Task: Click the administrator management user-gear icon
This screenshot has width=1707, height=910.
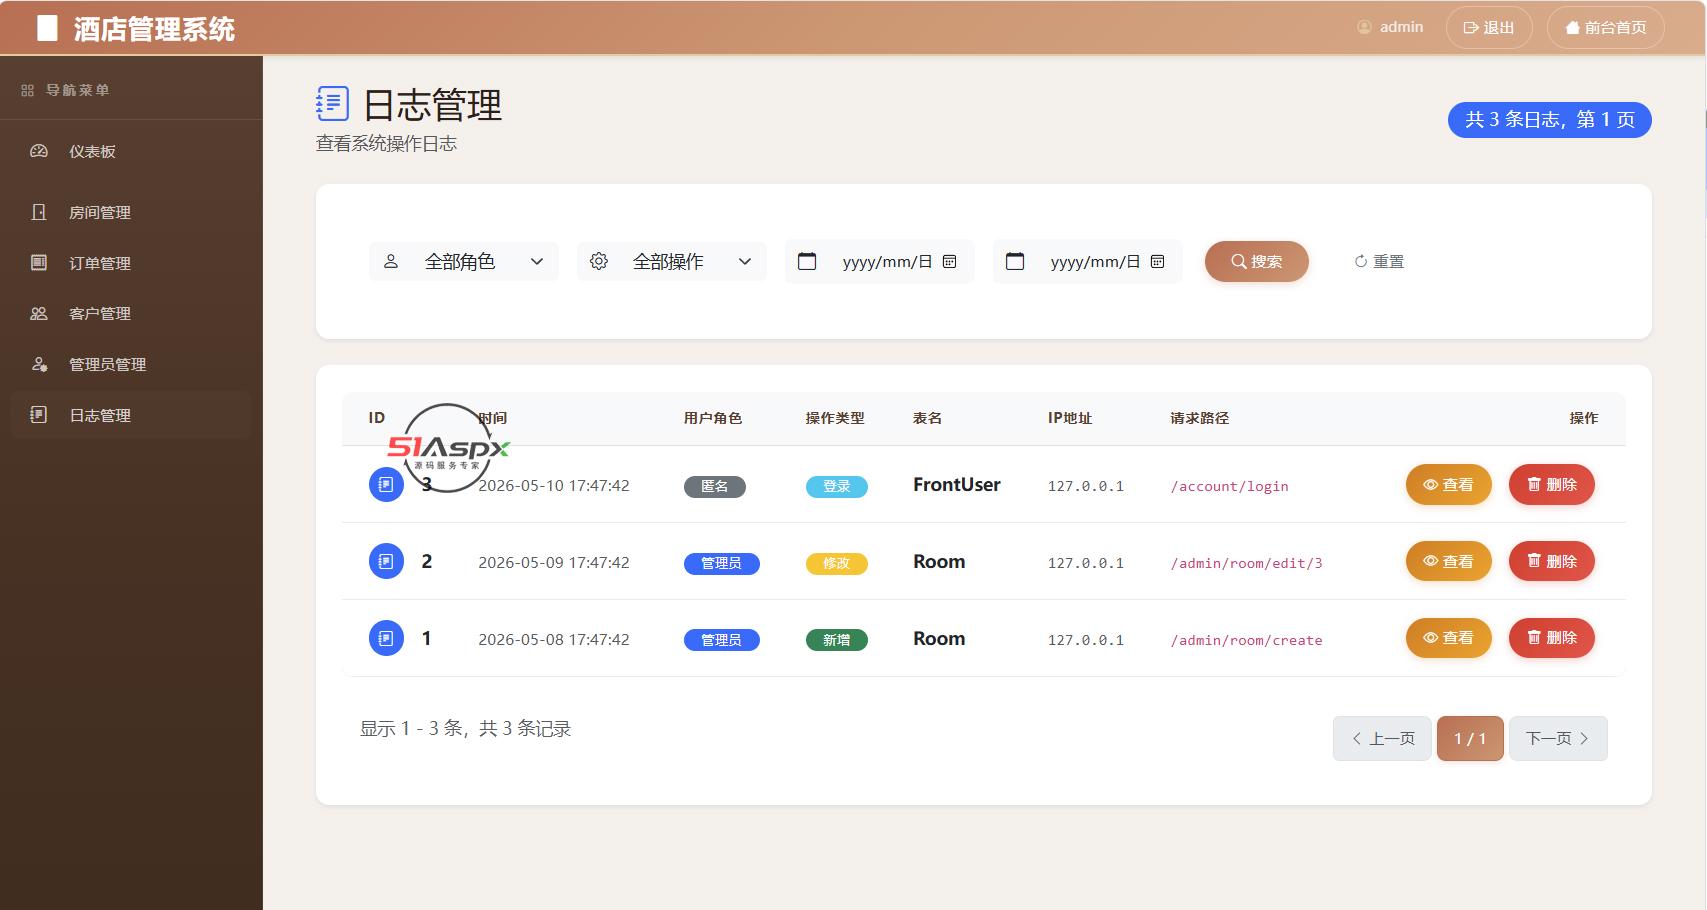Action: [39, 364]
